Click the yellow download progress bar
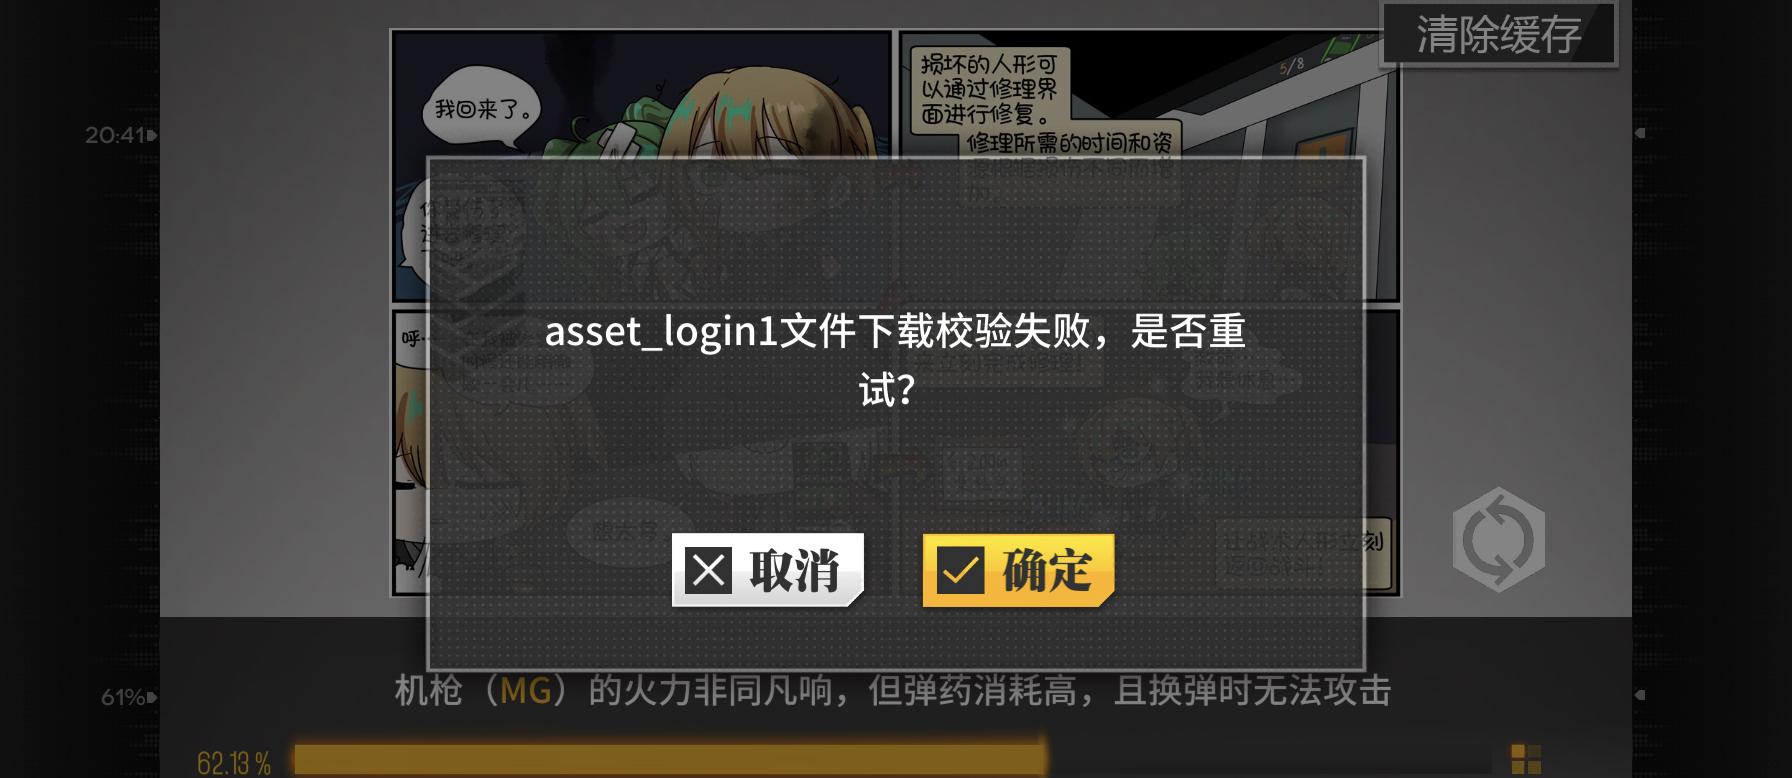 click(670, 760)
